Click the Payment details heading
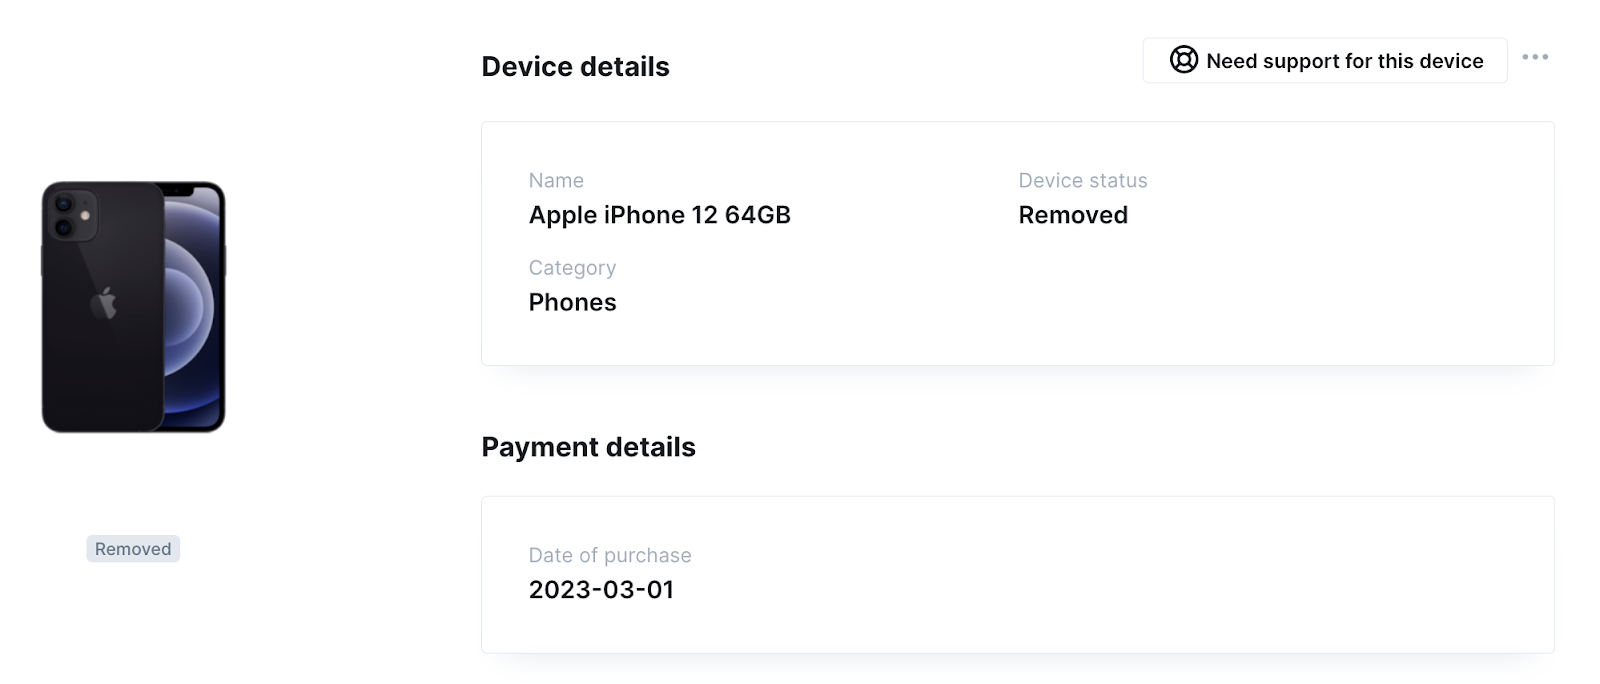 pos(588,447)
